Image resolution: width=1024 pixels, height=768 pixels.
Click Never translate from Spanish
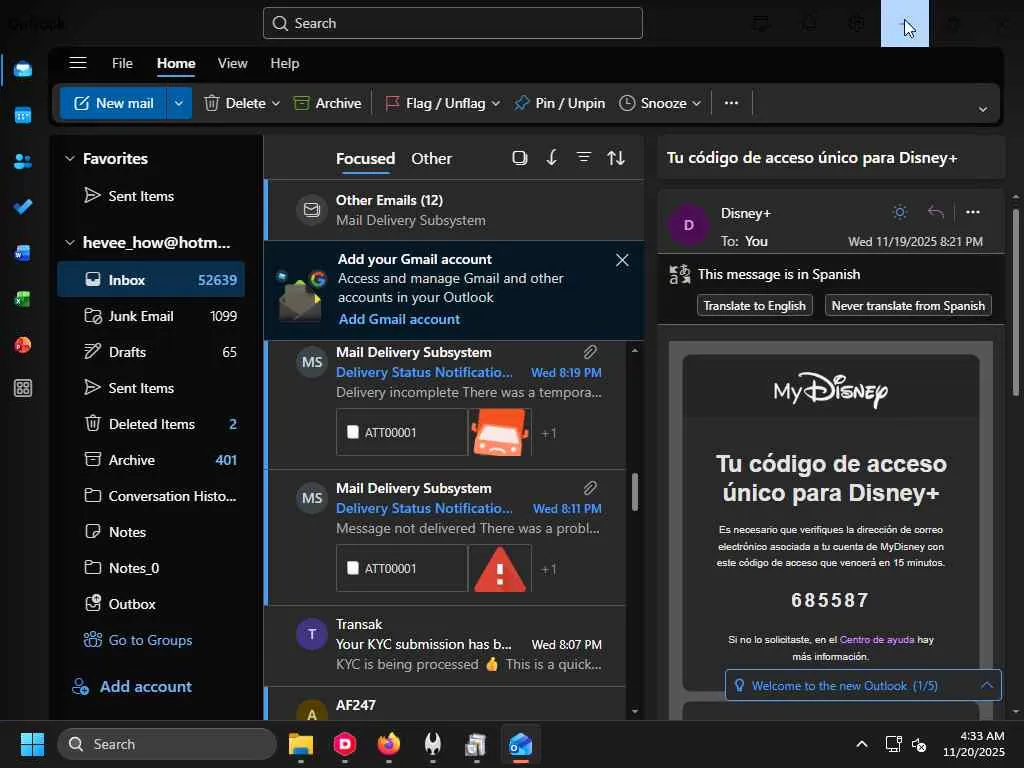tap(908, 306)
